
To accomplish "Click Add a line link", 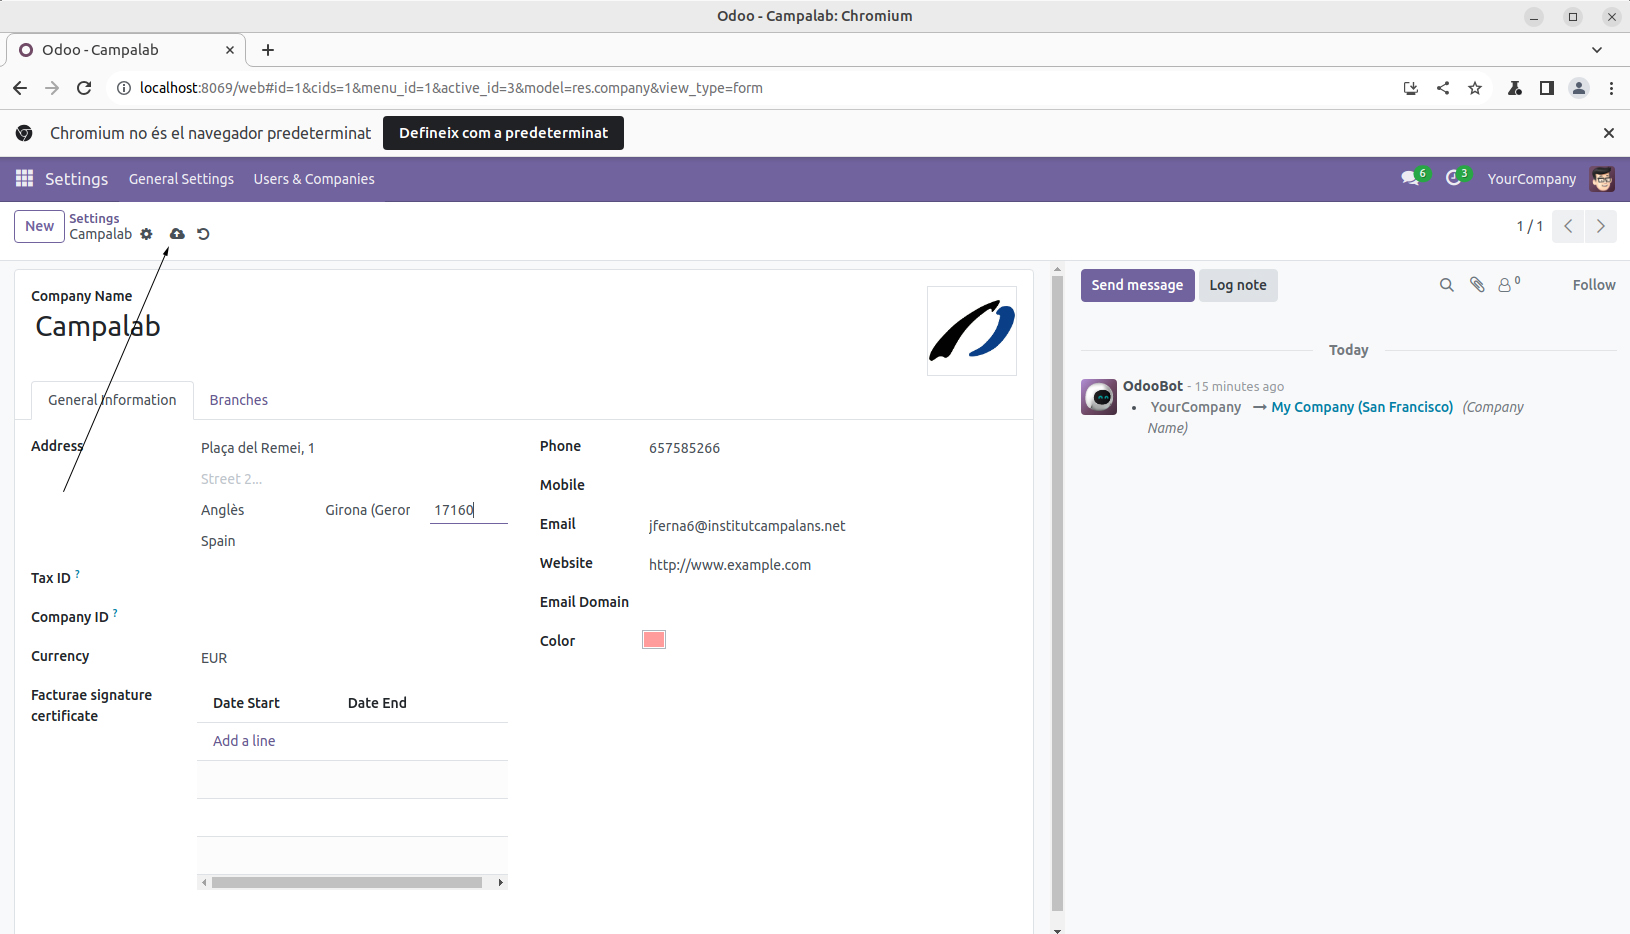I will tap(244, 741).
